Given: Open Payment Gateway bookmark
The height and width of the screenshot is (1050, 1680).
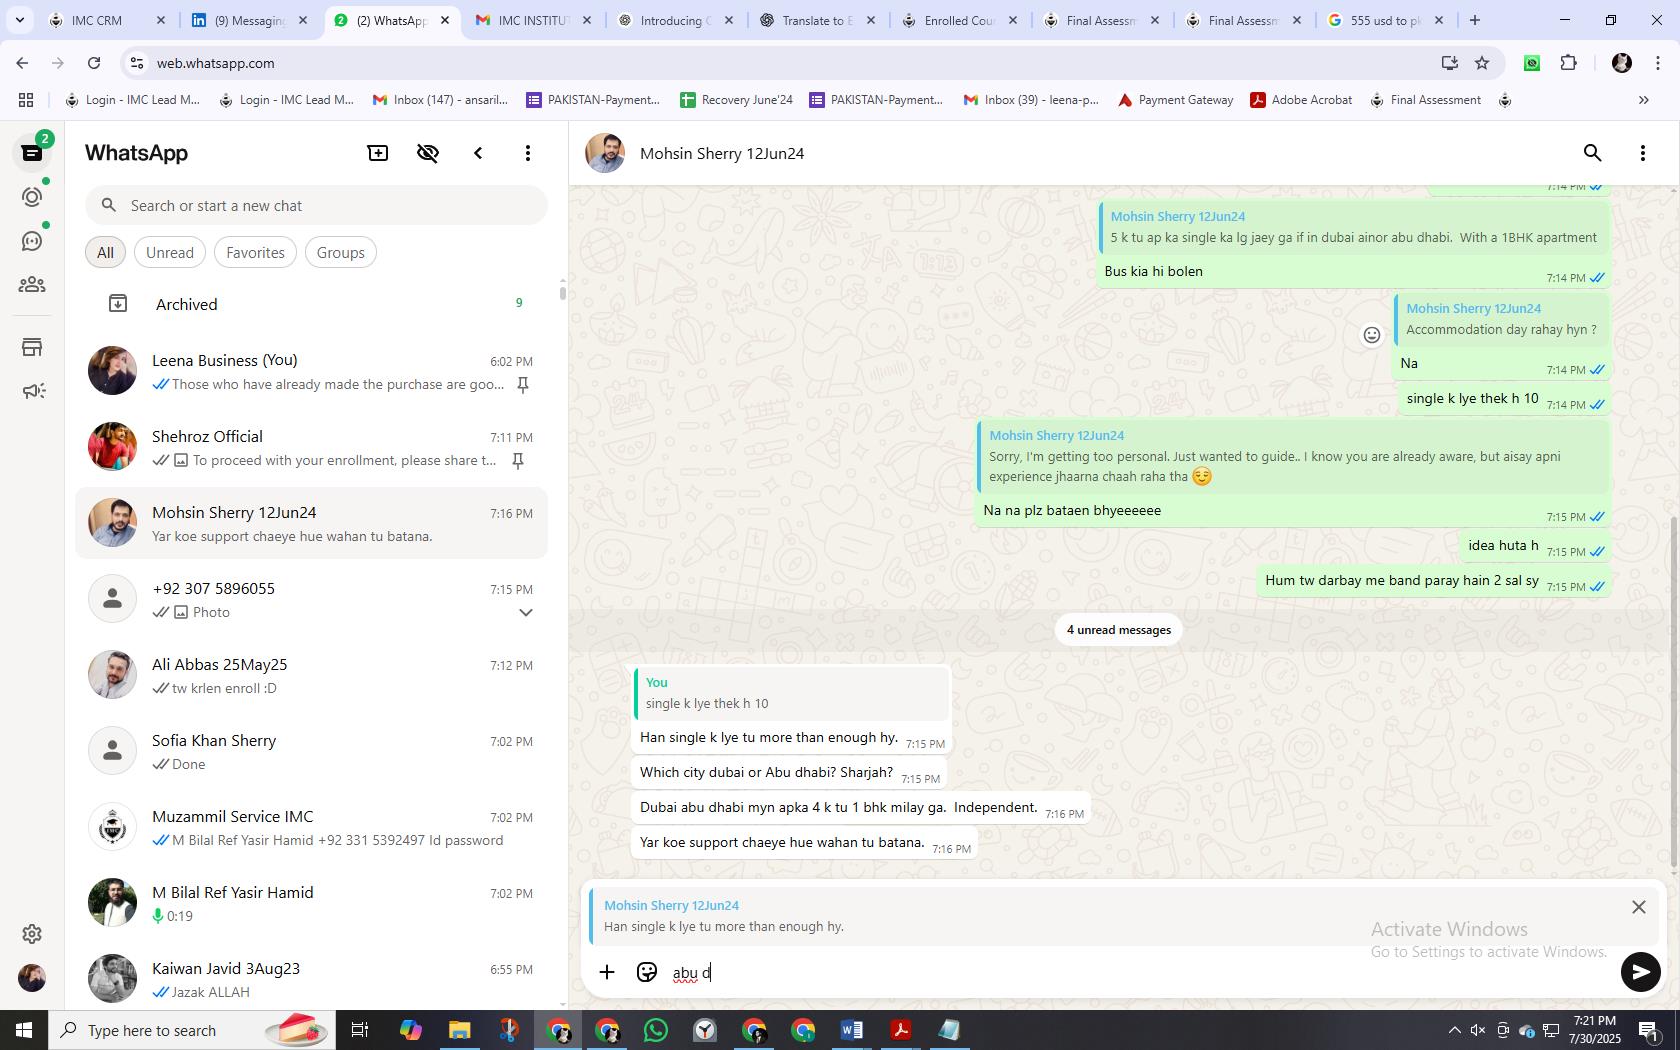Looking at the screenshot, I should (x=1175, y=100).
